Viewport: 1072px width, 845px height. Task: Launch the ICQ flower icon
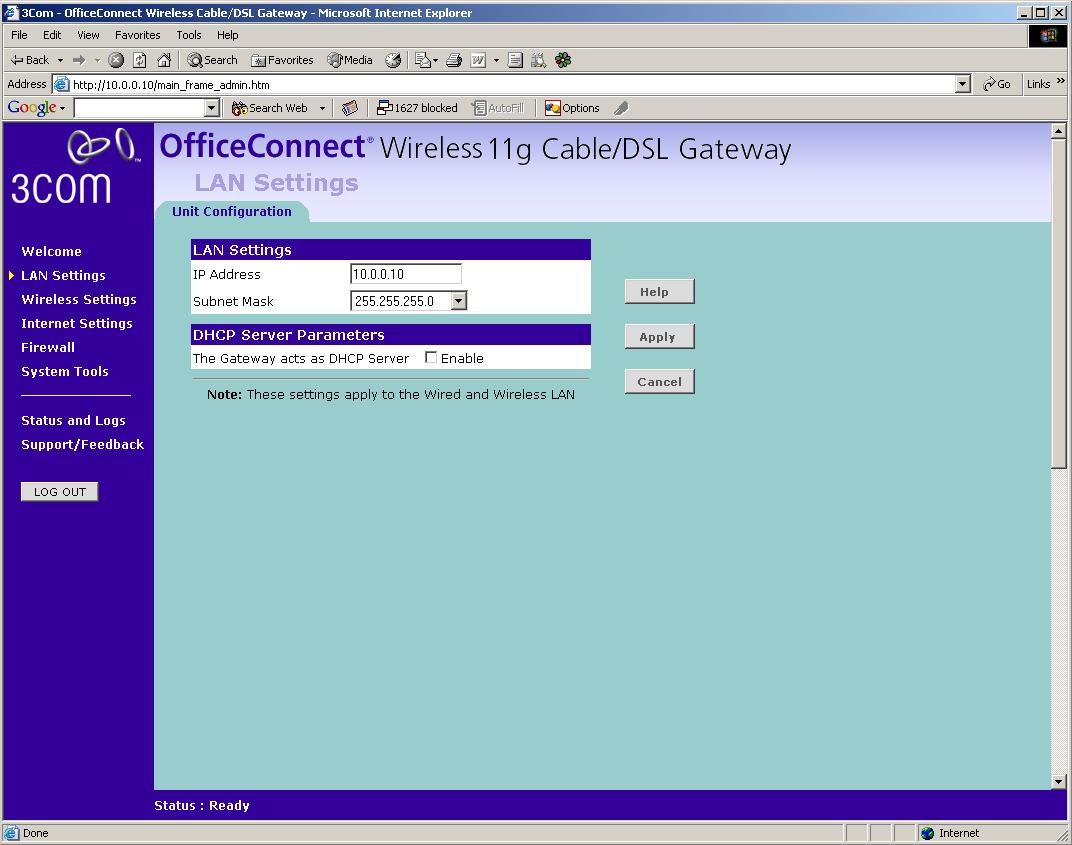tap(563, 60)
